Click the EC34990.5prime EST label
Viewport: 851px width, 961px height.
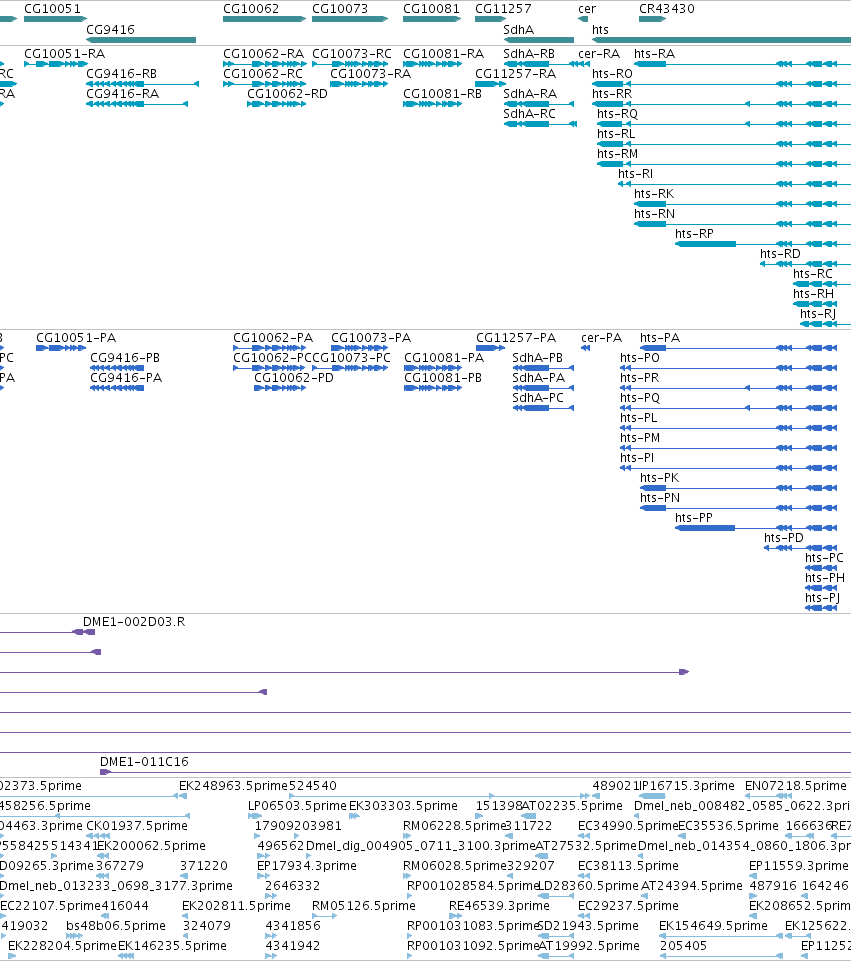click(628, 825)
